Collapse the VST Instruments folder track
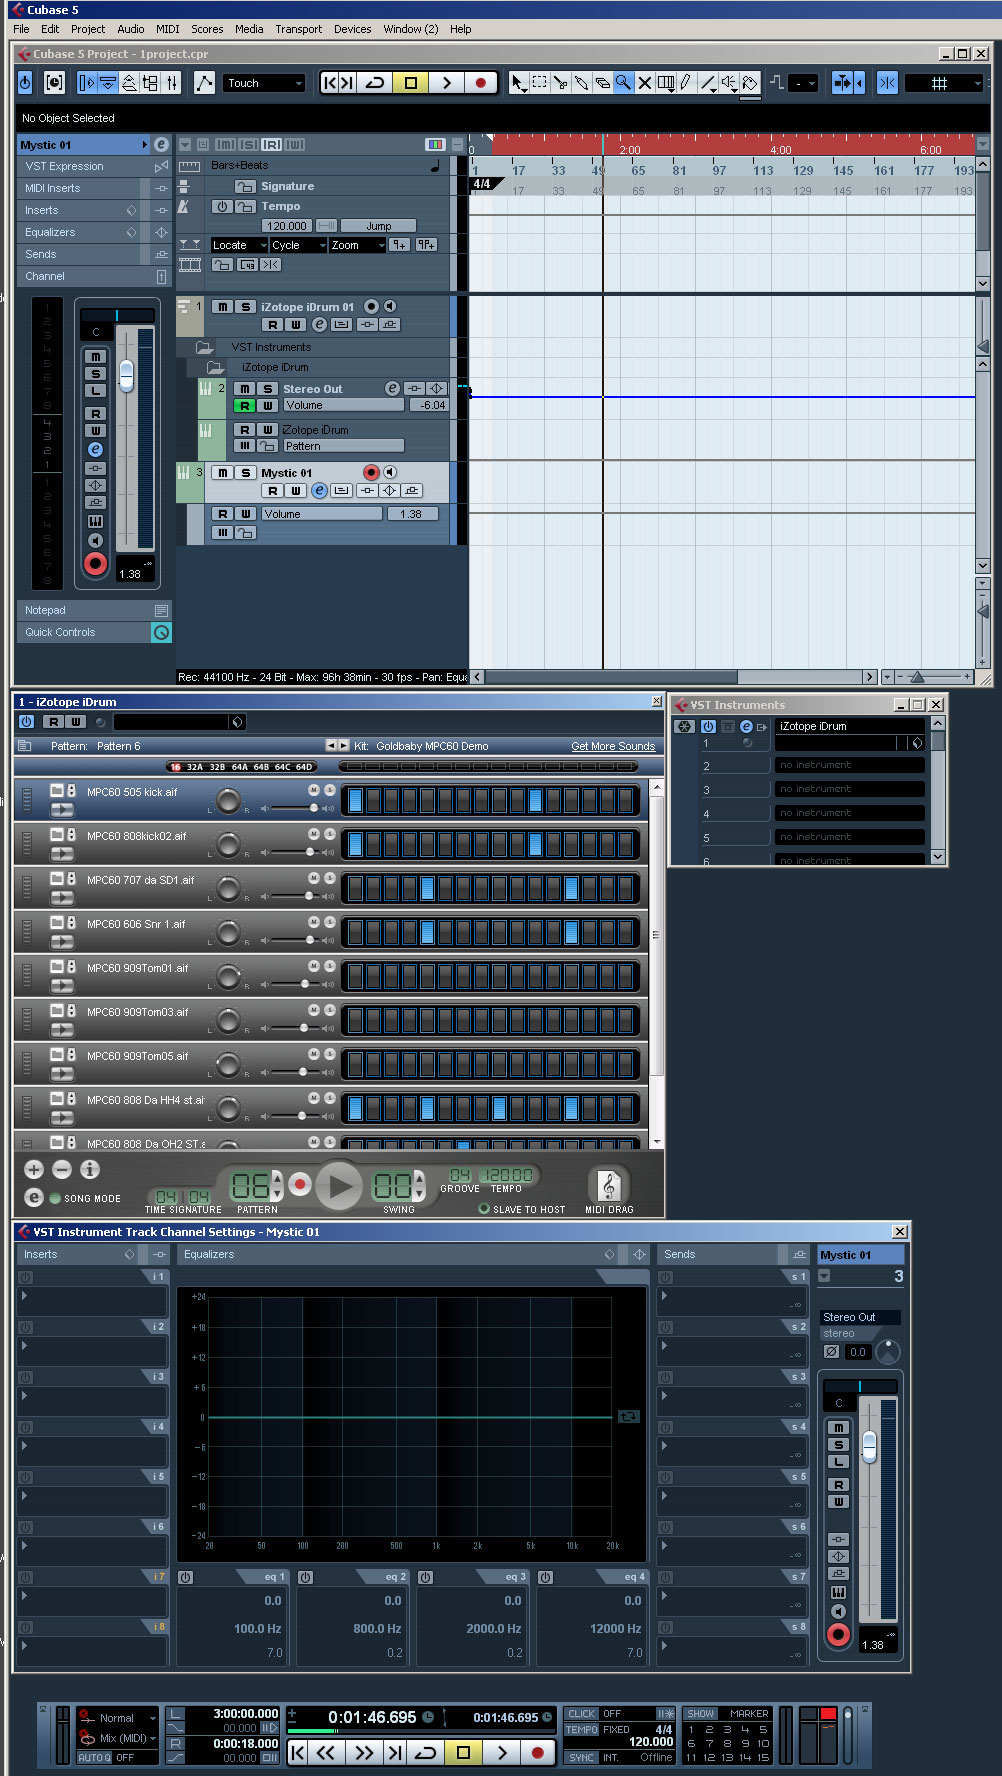 pyautogui.click(x=205, y=347)
